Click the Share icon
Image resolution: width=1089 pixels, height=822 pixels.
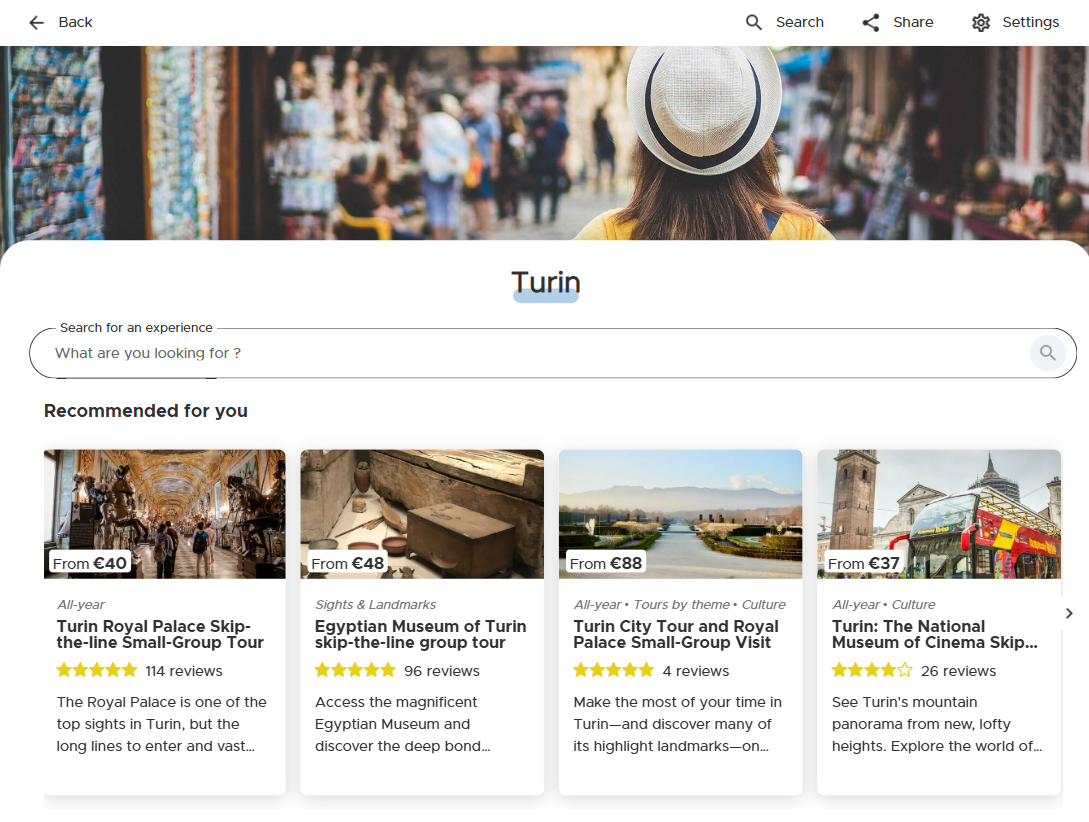click(x=871, y=22)
